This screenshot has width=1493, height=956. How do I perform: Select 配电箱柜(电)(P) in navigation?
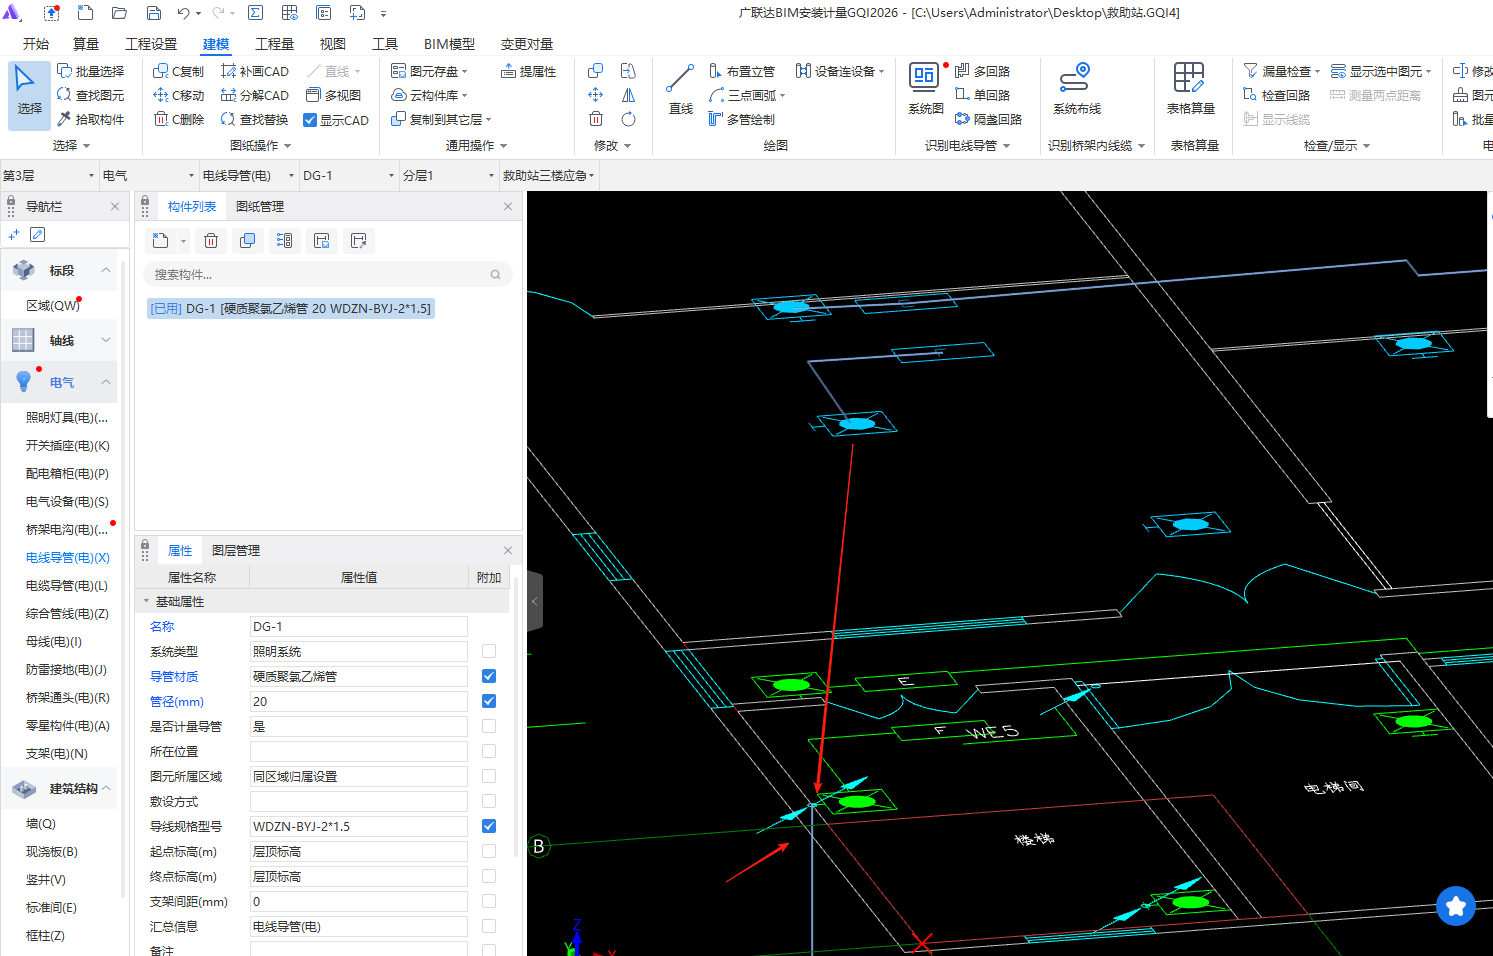point(67,473)
